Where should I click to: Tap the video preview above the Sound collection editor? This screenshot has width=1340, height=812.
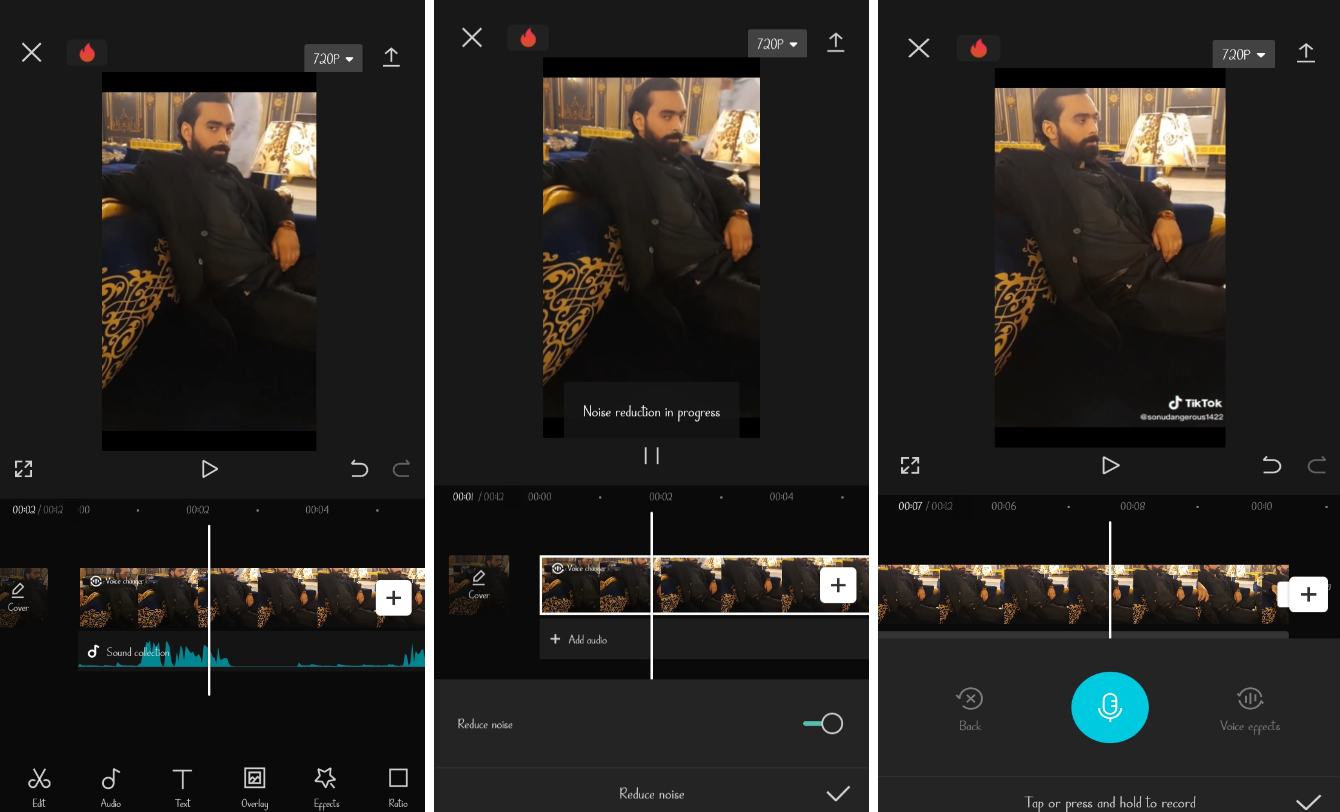[x=209, y=261]
